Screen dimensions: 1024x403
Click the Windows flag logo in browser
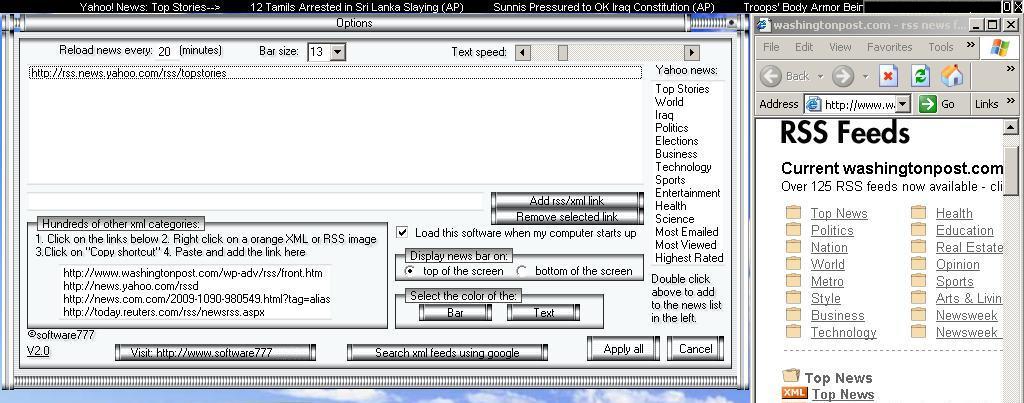[x=999, y=47]
